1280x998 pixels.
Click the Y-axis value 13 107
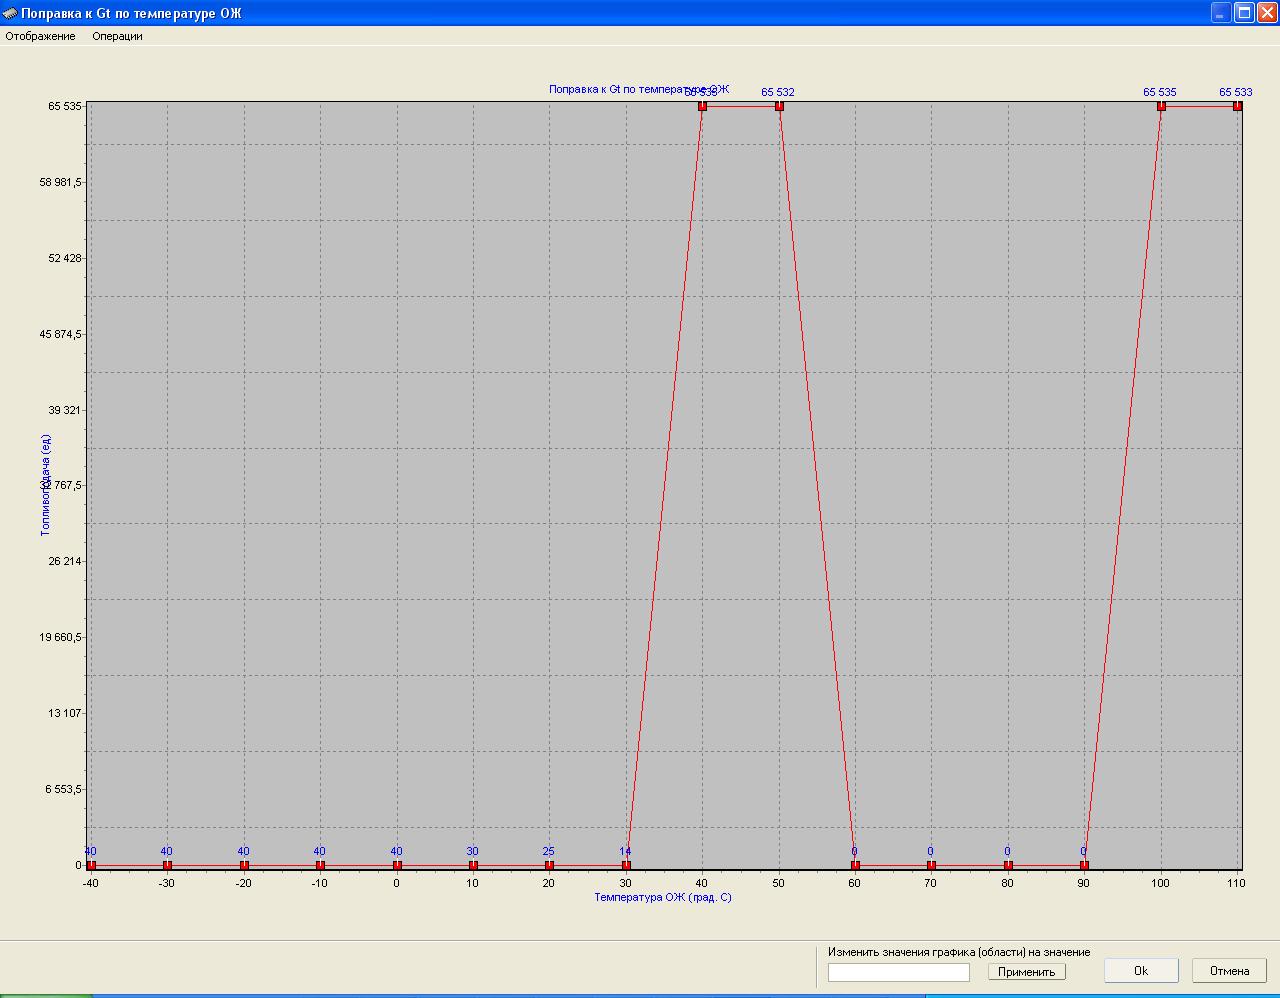pos(65,713)
